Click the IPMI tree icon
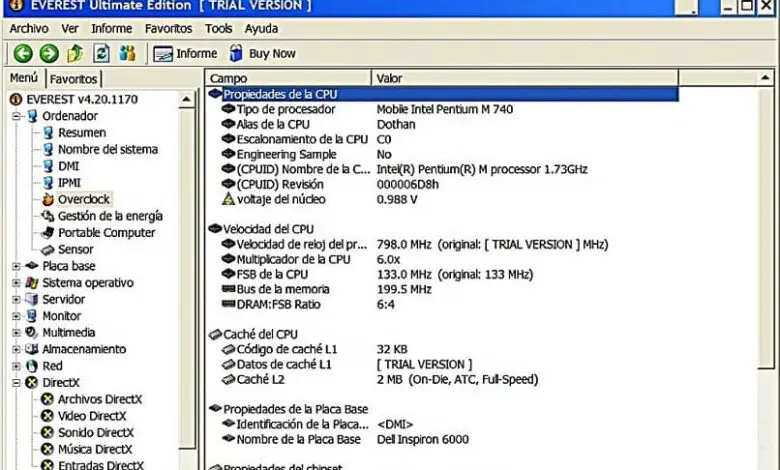This screenshot has width=780, height=470. click(48, 183)
